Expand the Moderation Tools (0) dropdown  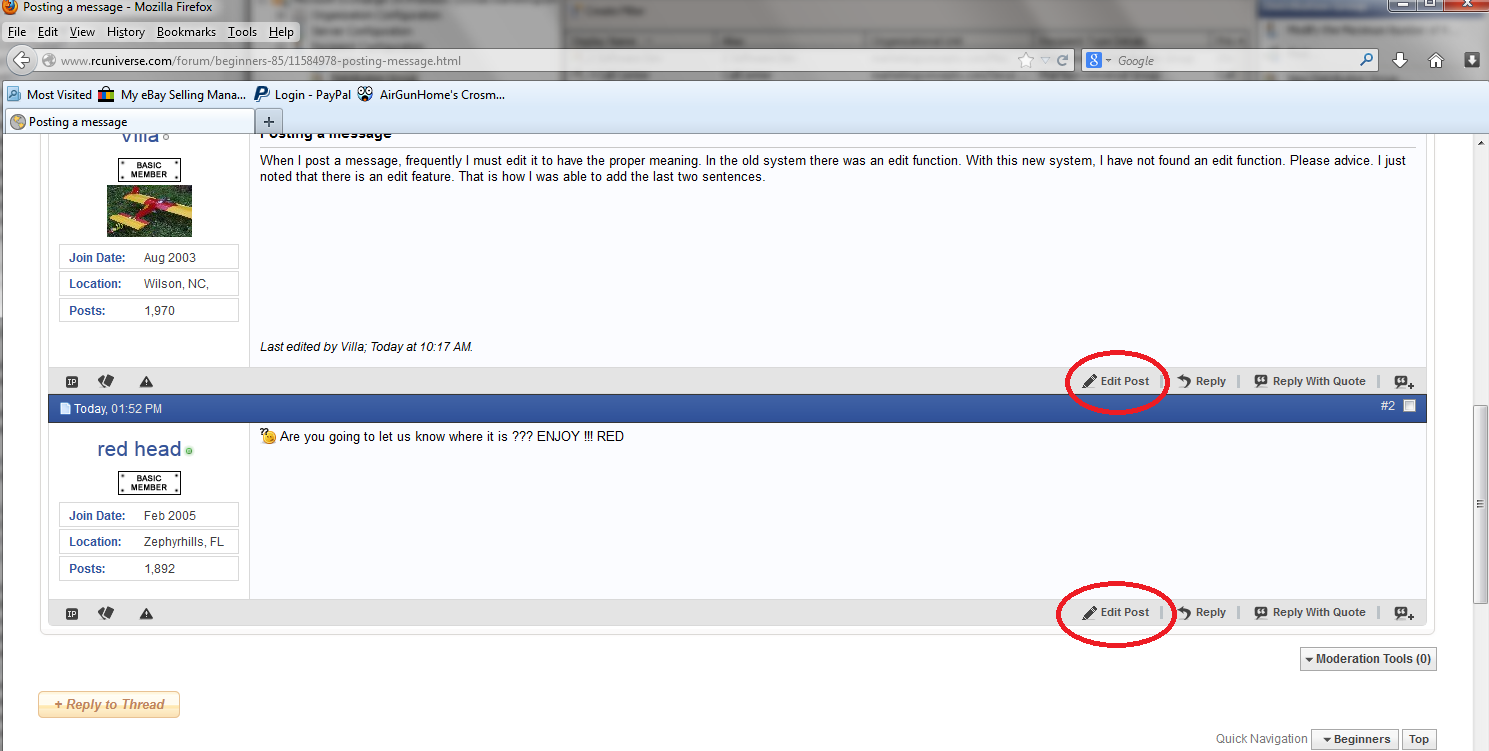pyautogui.click(x=1368, y=659)
